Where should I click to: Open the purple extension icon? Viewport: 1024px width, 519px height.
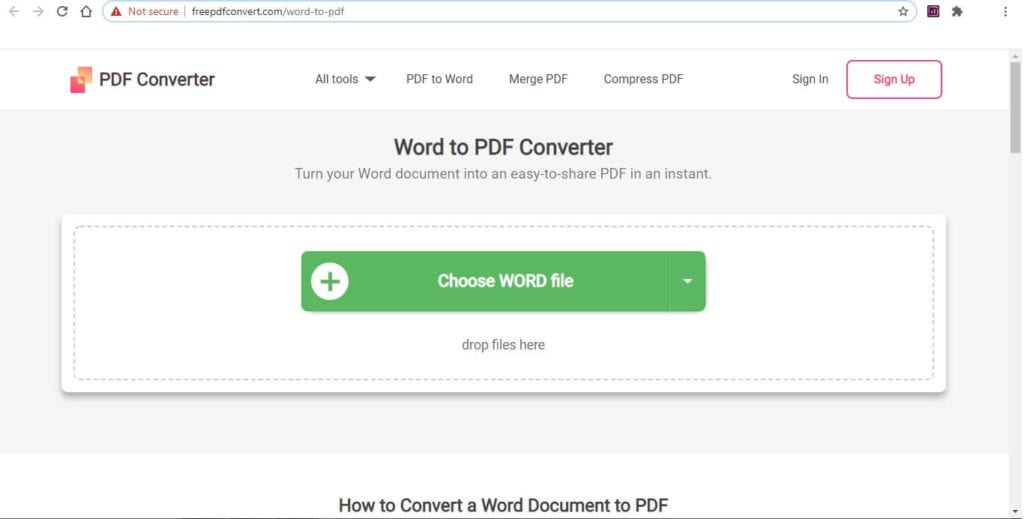[933, 11]
